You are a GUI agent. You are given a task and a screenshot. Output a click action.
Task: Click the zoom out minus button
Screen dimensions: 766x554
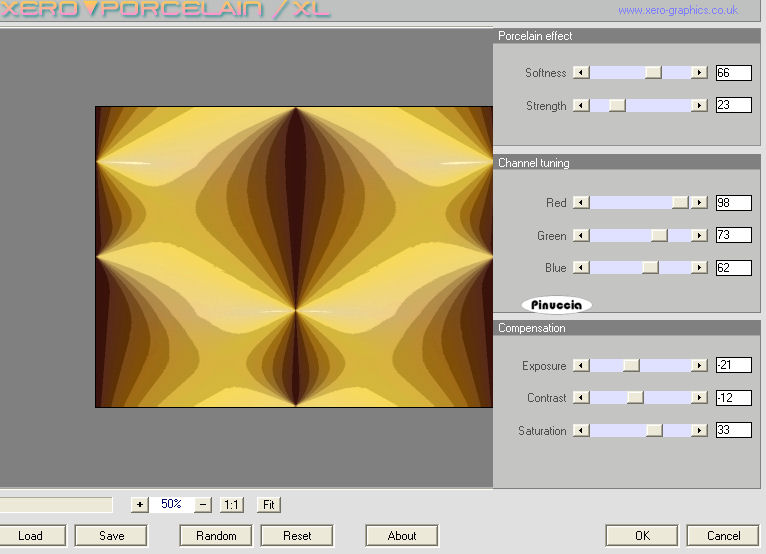[x=203, y=505]
